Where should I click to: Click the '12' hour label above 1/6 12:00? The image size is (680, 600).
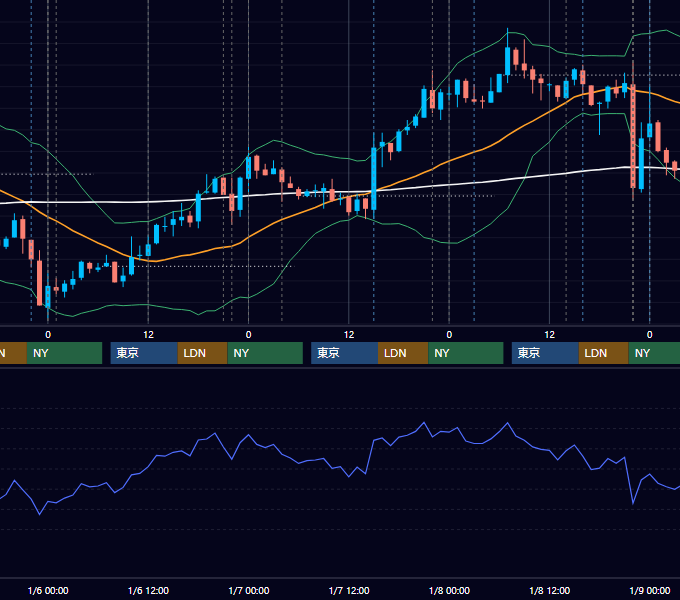(x=148, y=335)
